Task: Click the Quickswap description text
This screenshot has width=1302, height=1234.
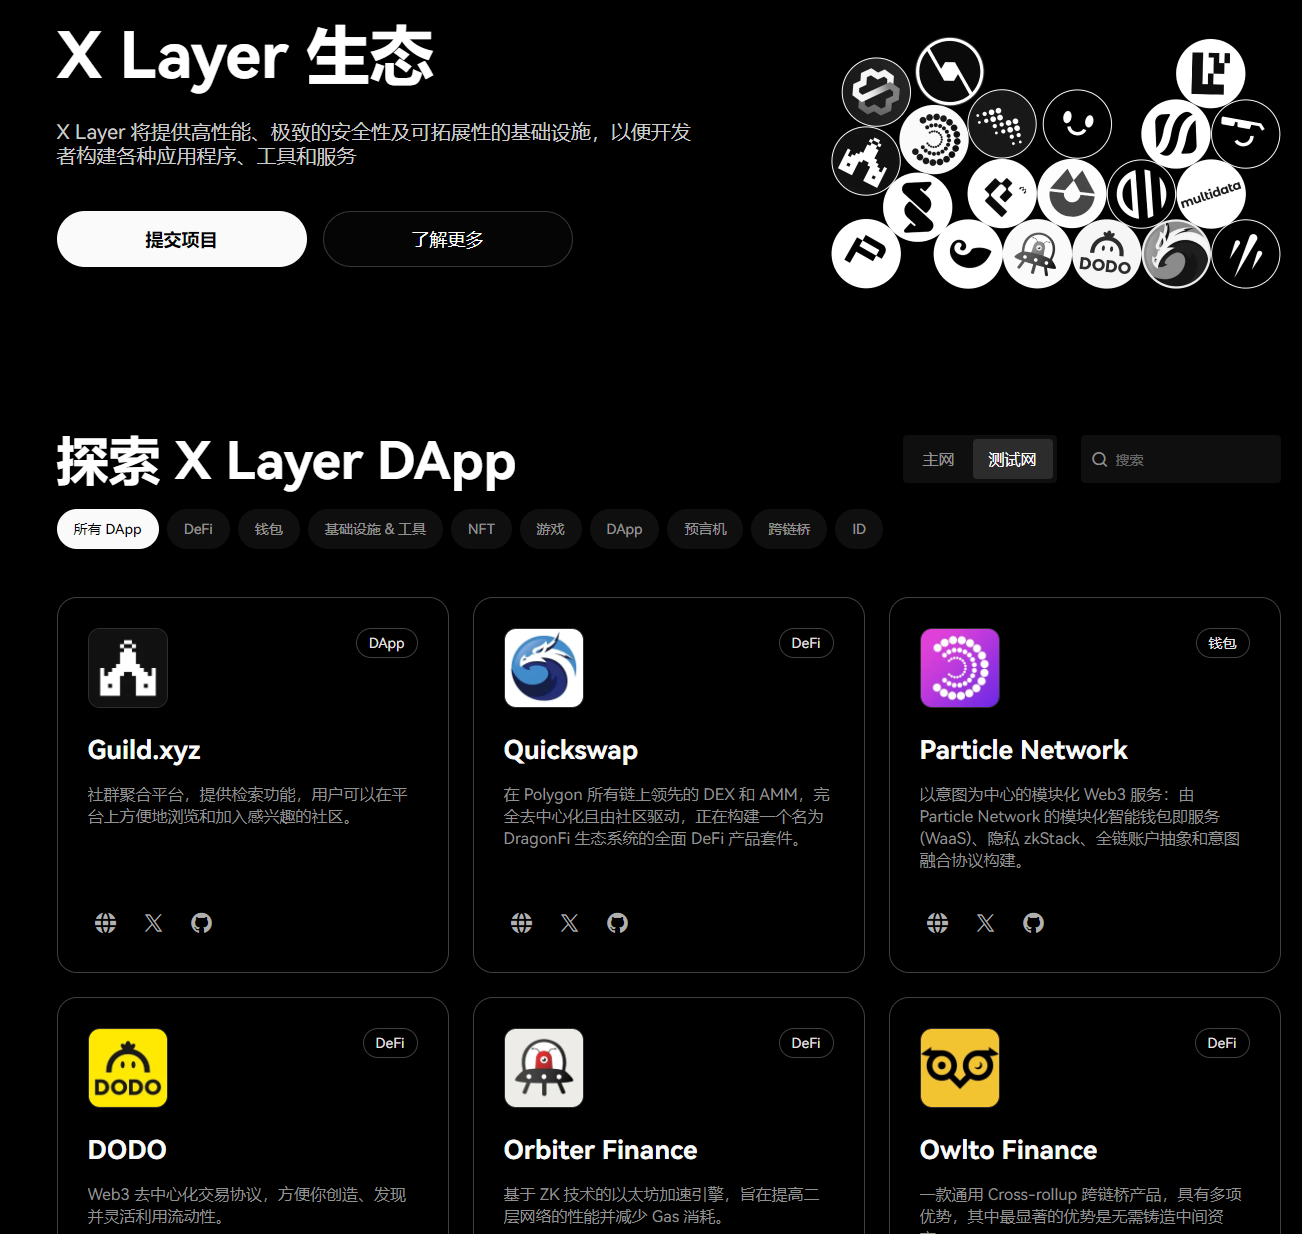Action: point(667,817)
